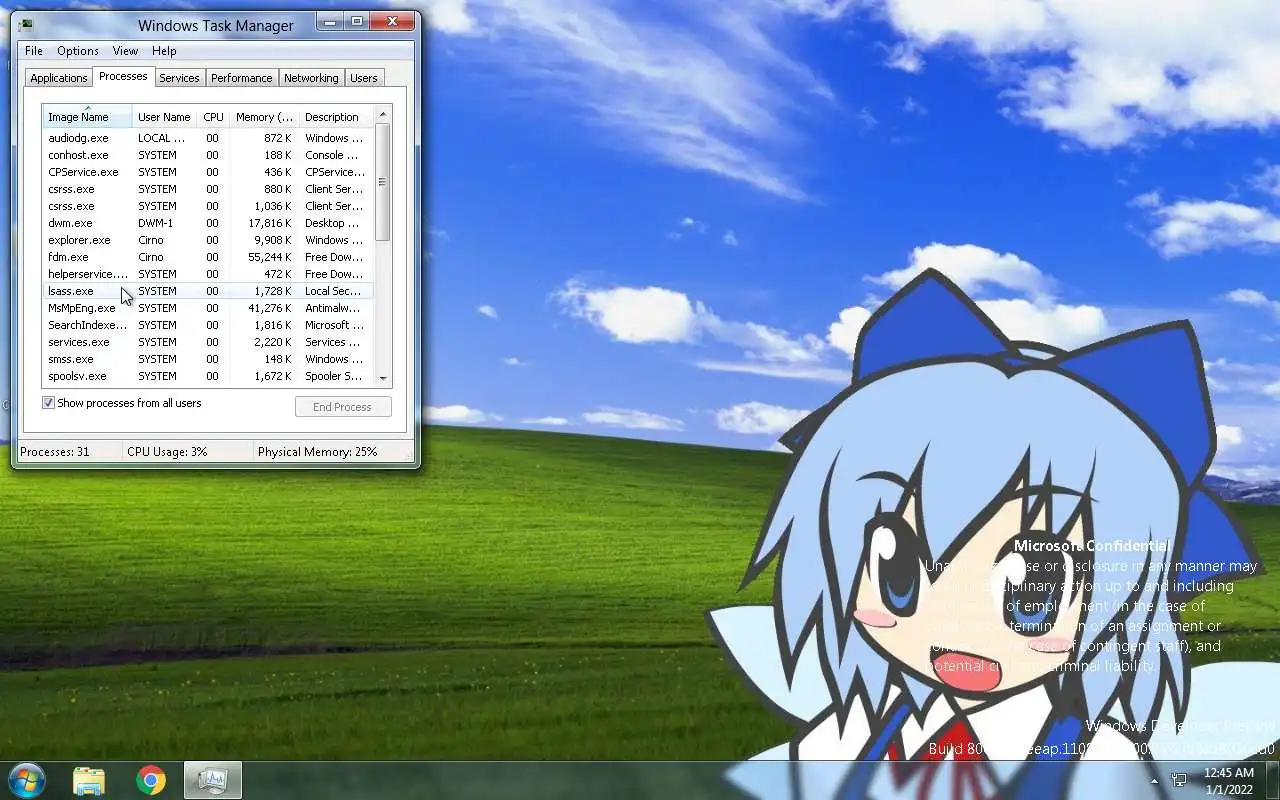
Task: Open the View menu
Action: 125,51
